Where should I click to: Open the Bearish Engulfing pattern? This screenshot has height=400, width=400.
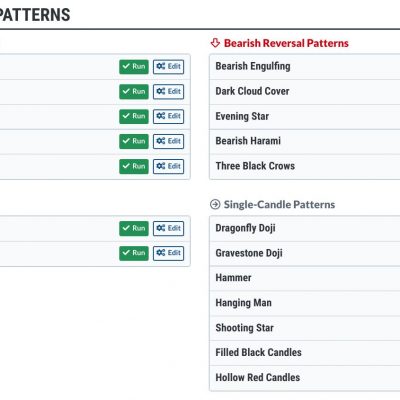(x=304, y=67)
